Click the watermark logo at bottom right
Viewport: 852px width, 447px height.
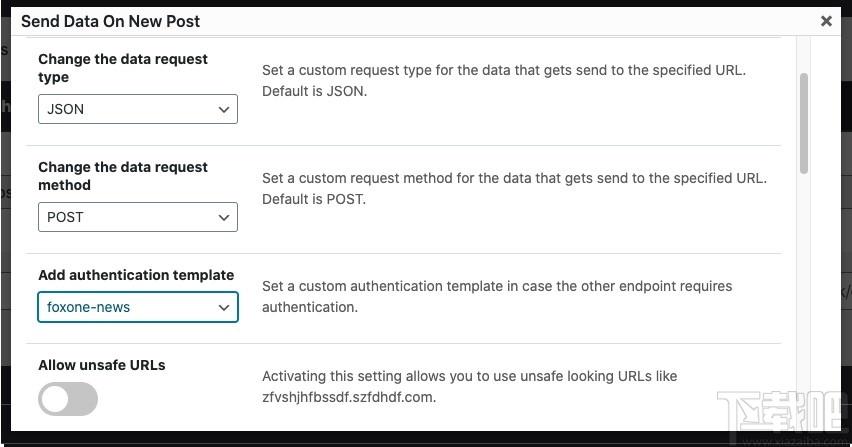point(782,413)
